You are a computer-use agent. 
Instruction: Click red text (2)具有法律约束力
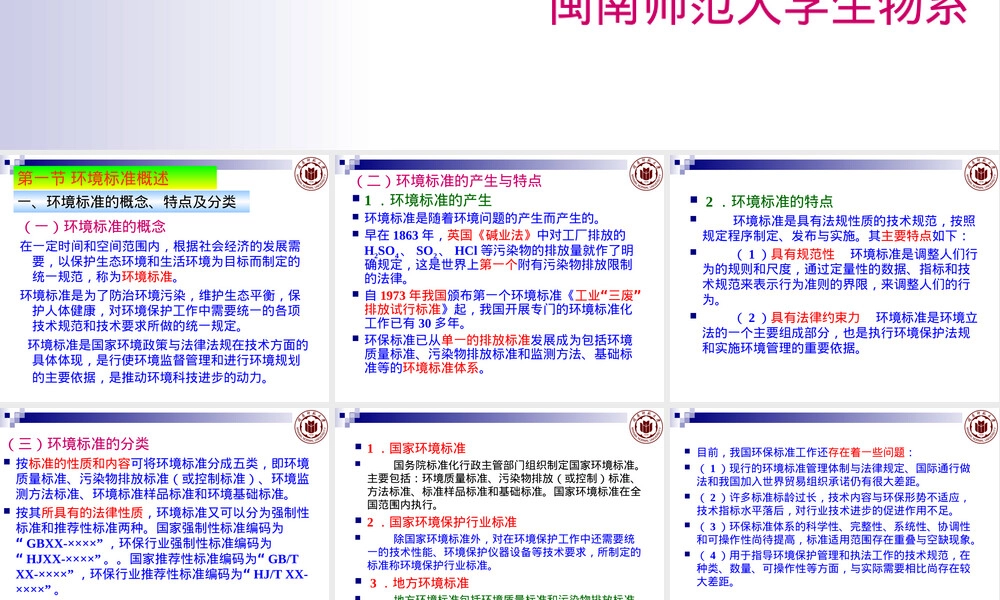798,317
